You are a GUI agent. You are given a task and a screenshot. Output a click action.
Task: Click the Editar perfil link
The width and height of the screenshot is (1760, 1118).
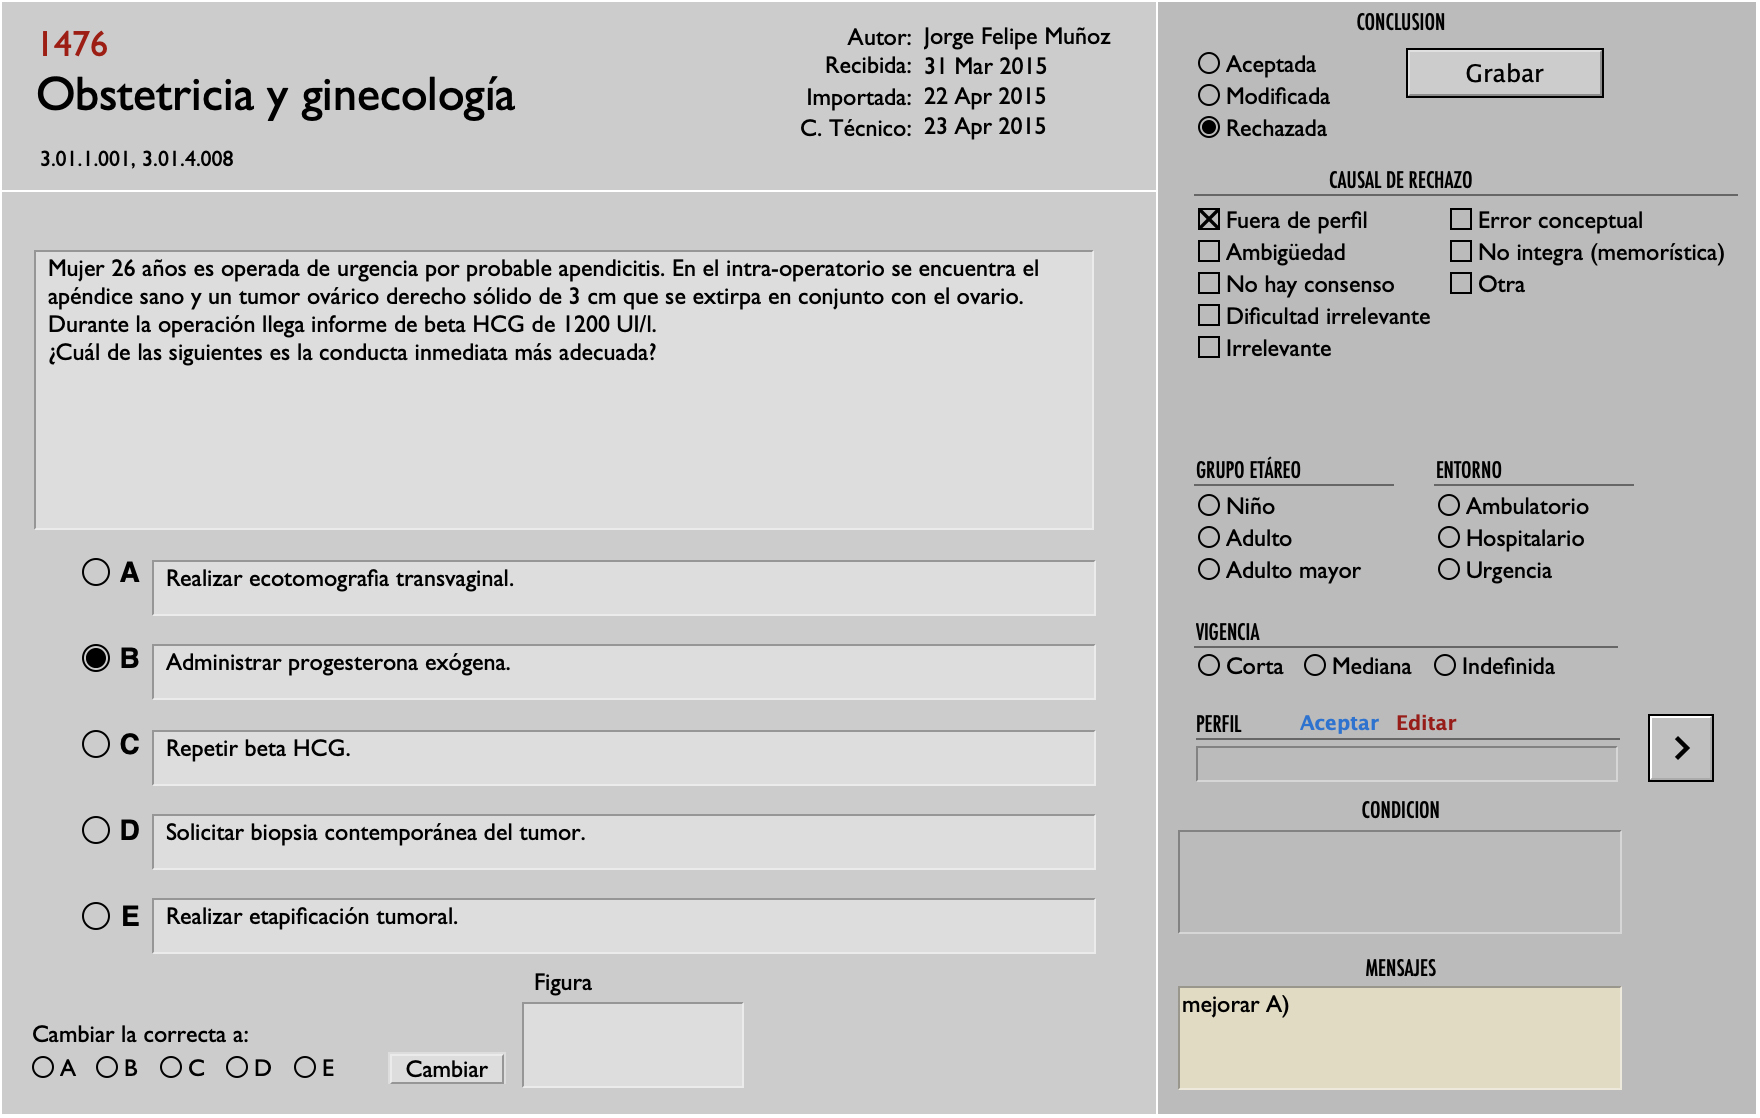tap(1425, 723)
